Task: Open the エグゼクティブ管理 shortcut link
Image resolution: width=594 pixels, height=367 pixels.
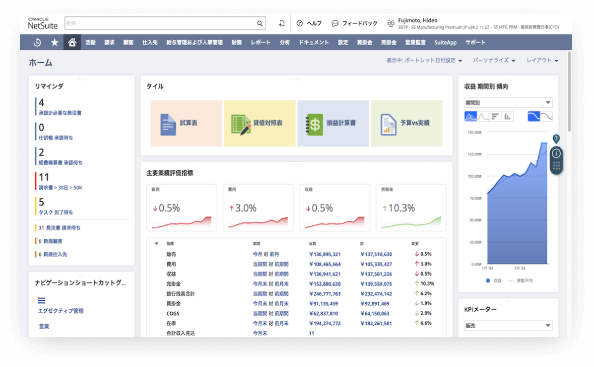Action: click(x=61, y=311)
